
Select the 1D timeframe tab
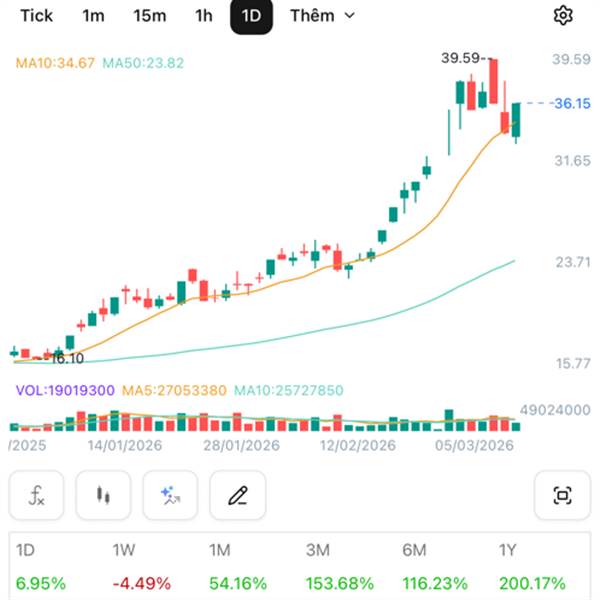click(252, 16)
